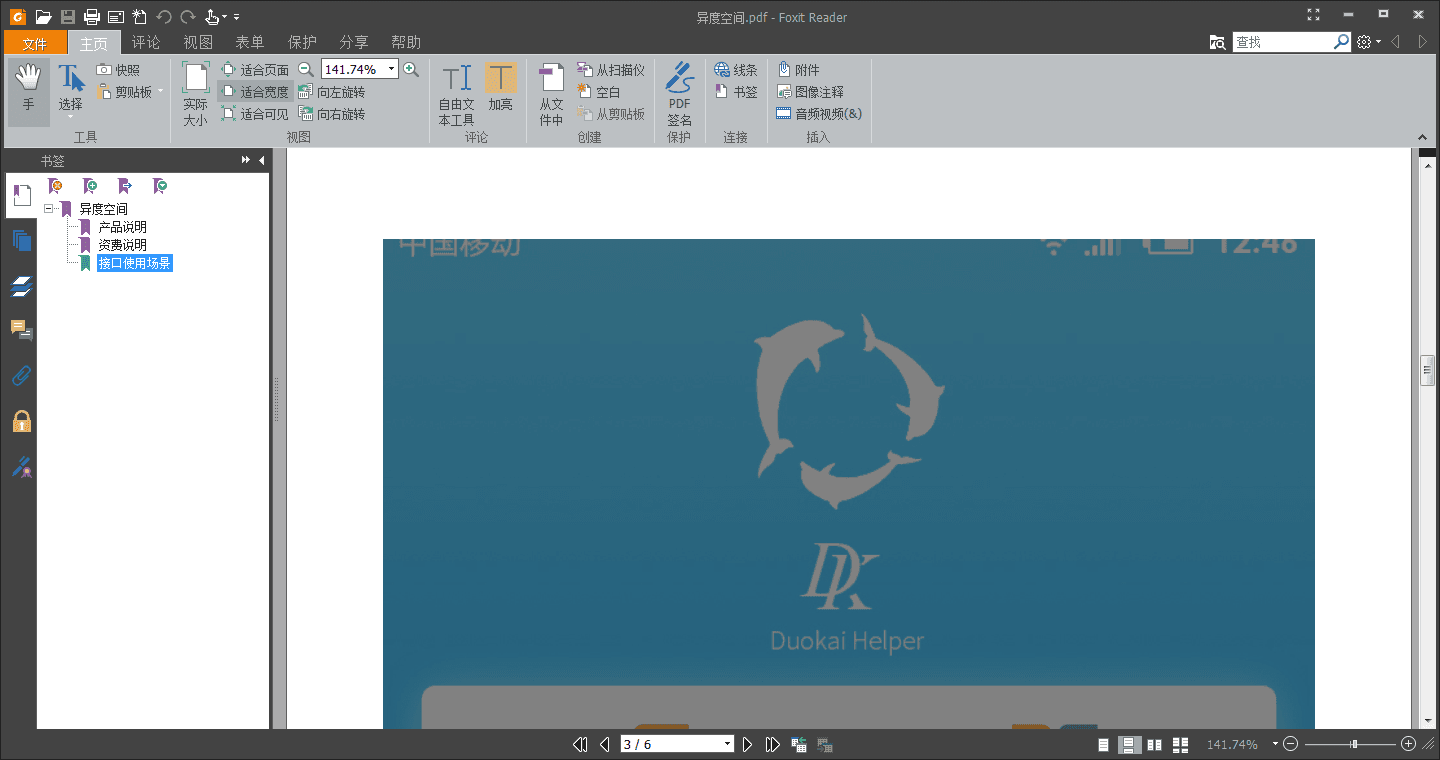Switch to the Home (主页) tab
Image resolution: width=1440 pixels, height=760 pixels.
pyautogui.click(x=94, y=42)
